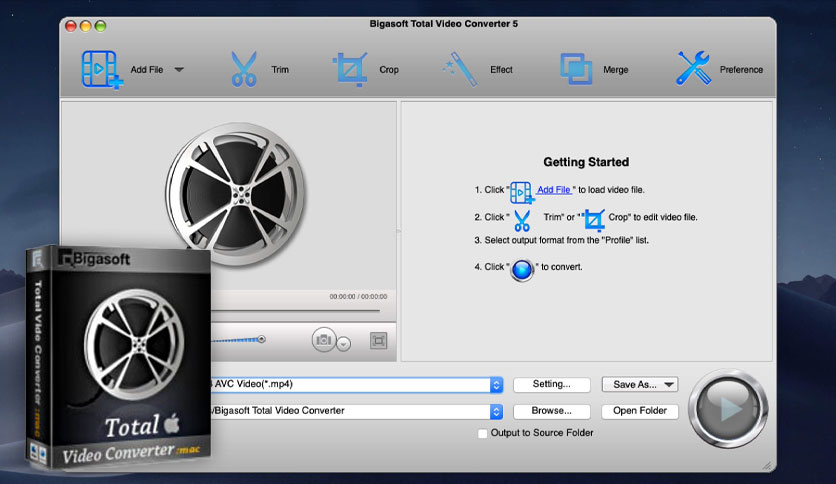Click the Trim toolbar label
The height and width of the screenshot is (484, 836).
280,70
